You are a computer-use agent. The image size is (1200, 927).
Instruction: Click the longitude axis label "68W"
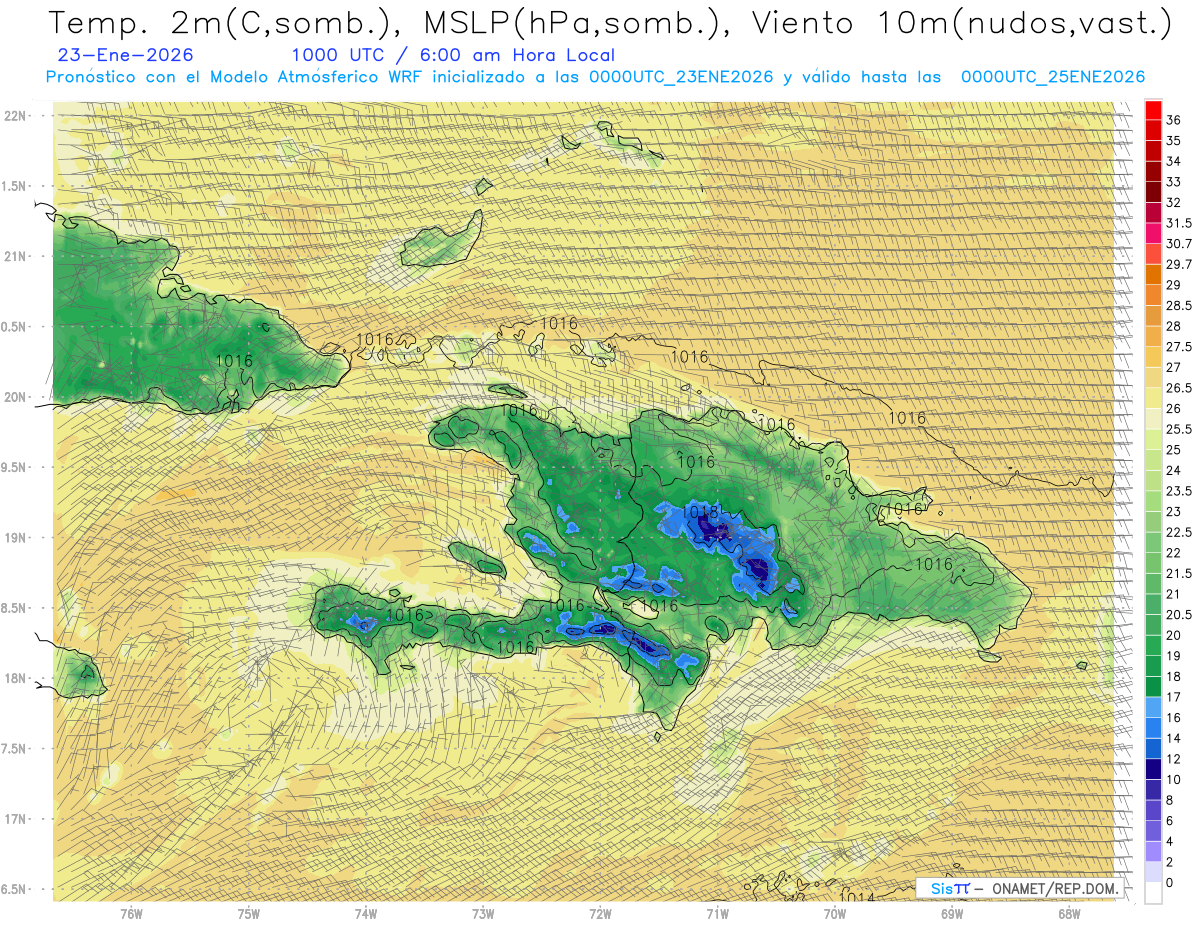[1069, 914]
